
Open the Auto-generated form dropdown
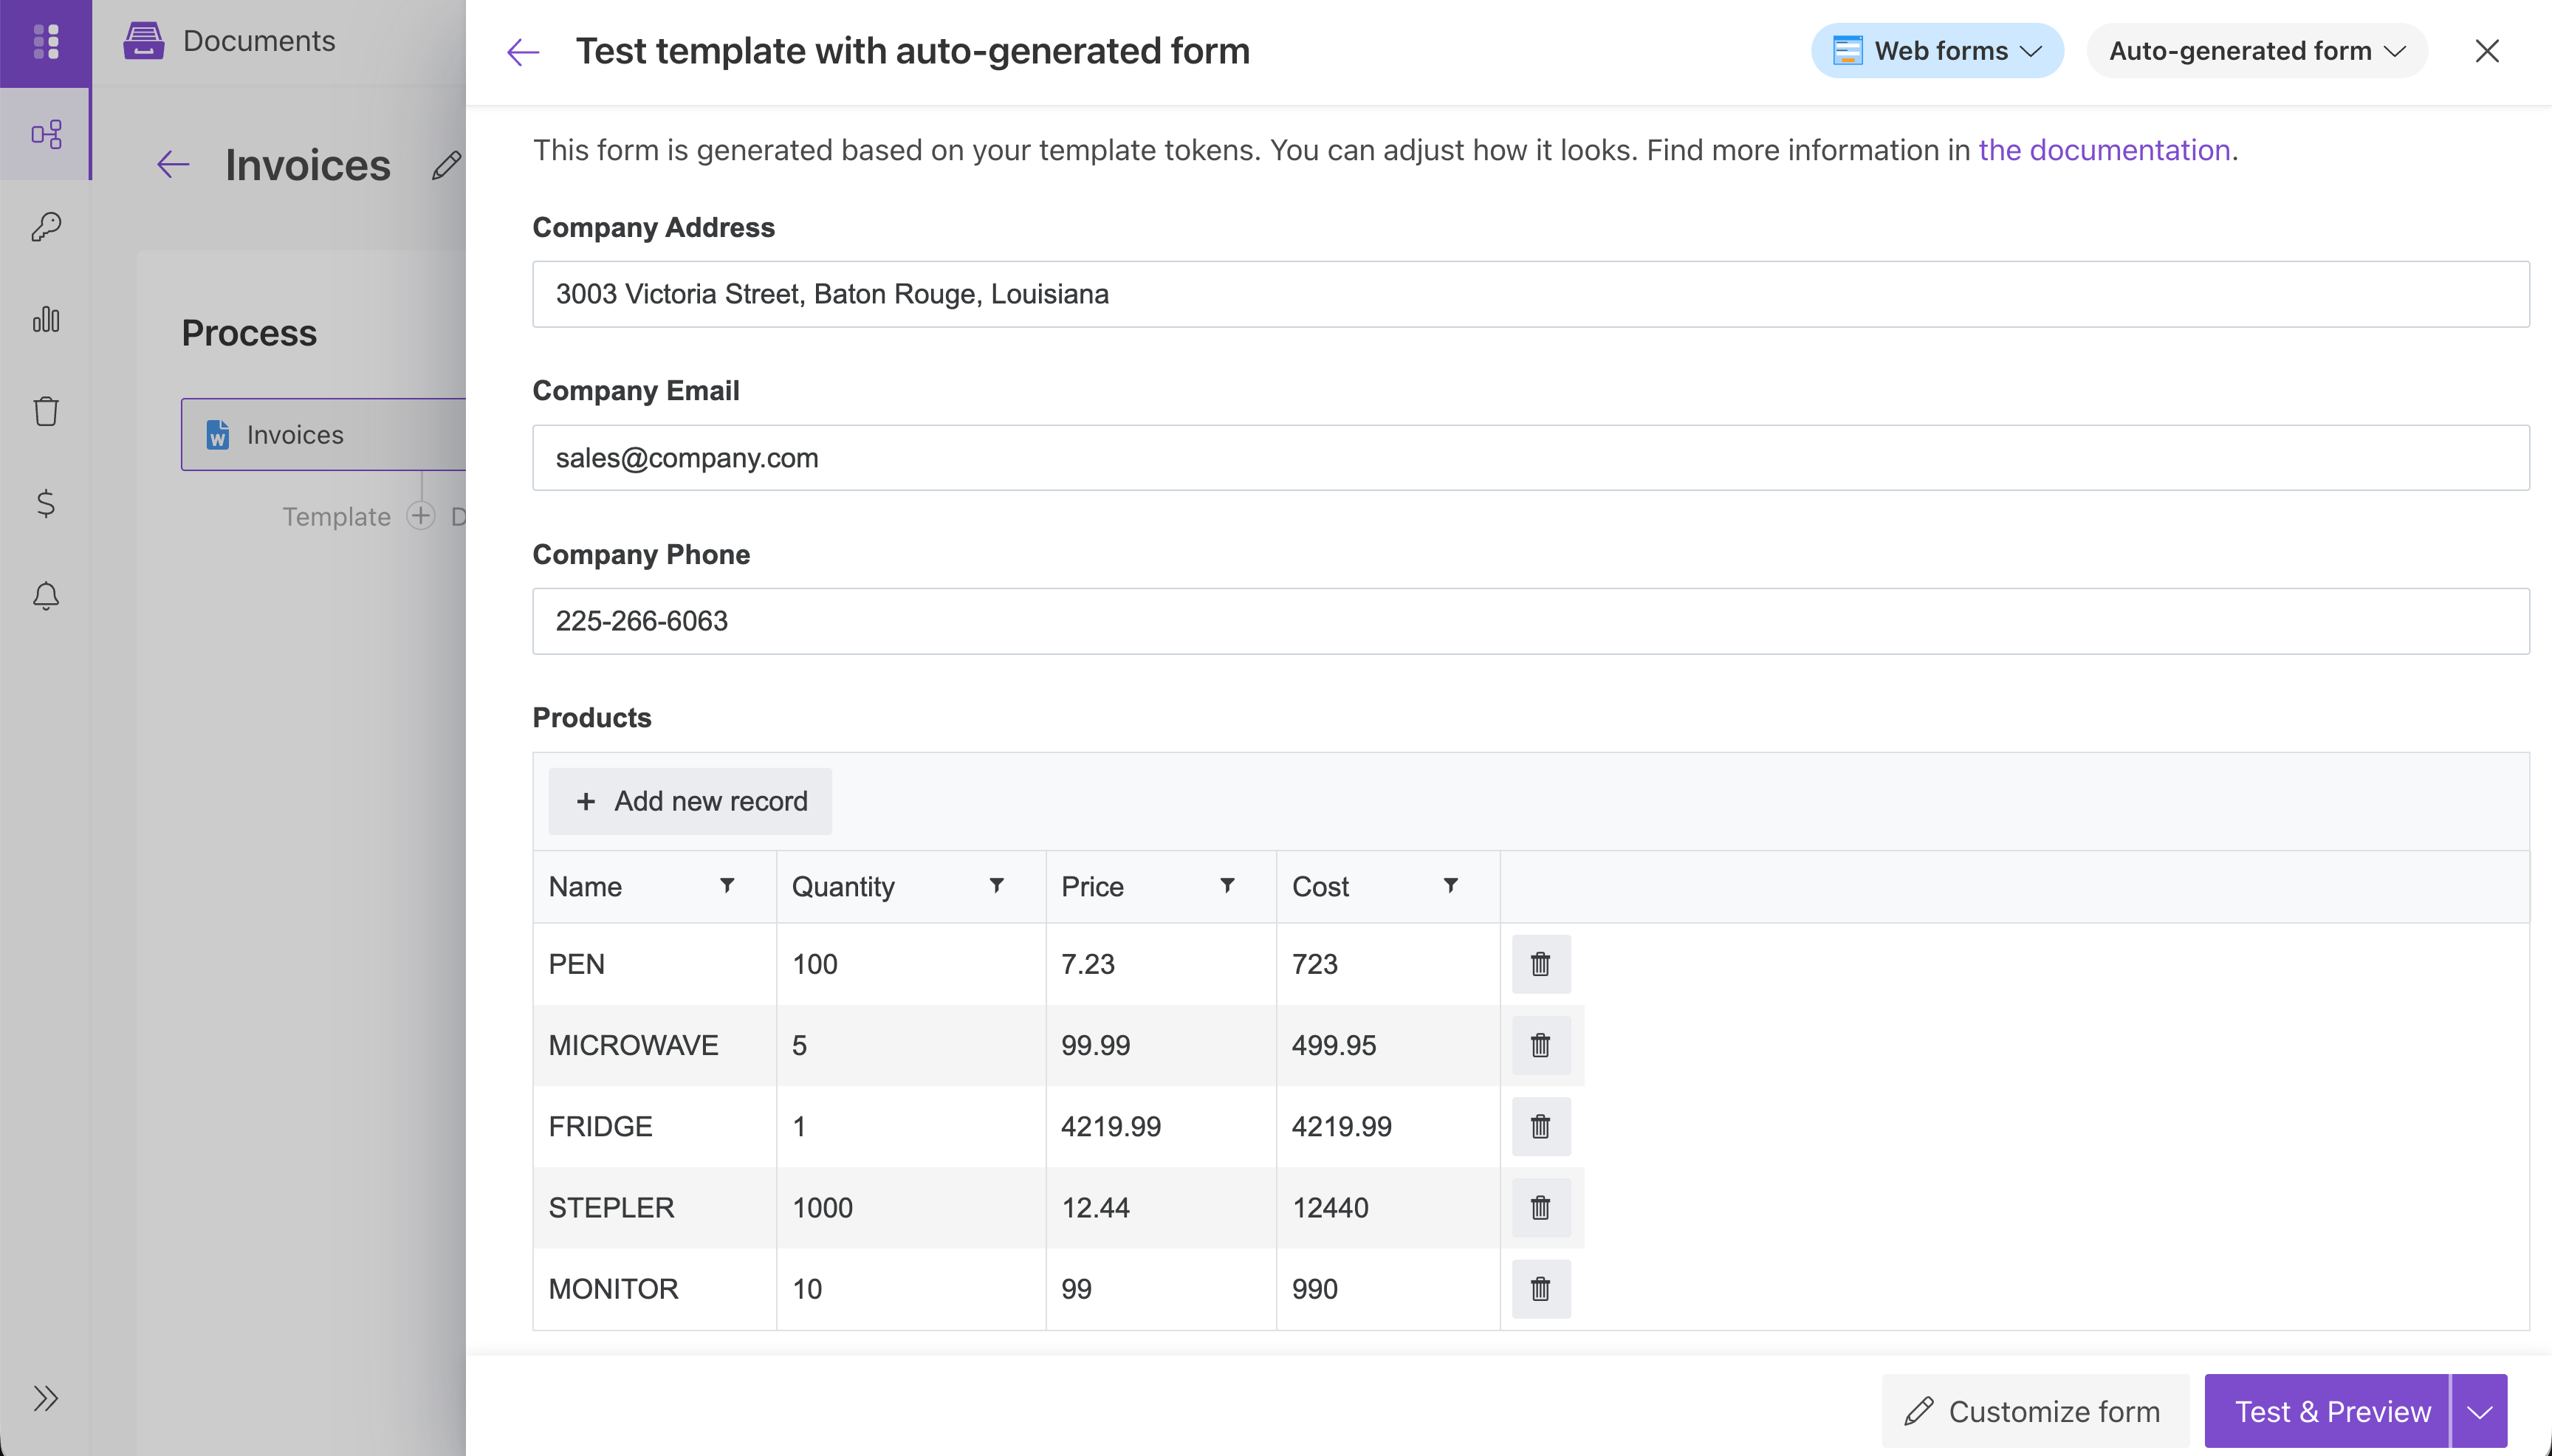2257,51
